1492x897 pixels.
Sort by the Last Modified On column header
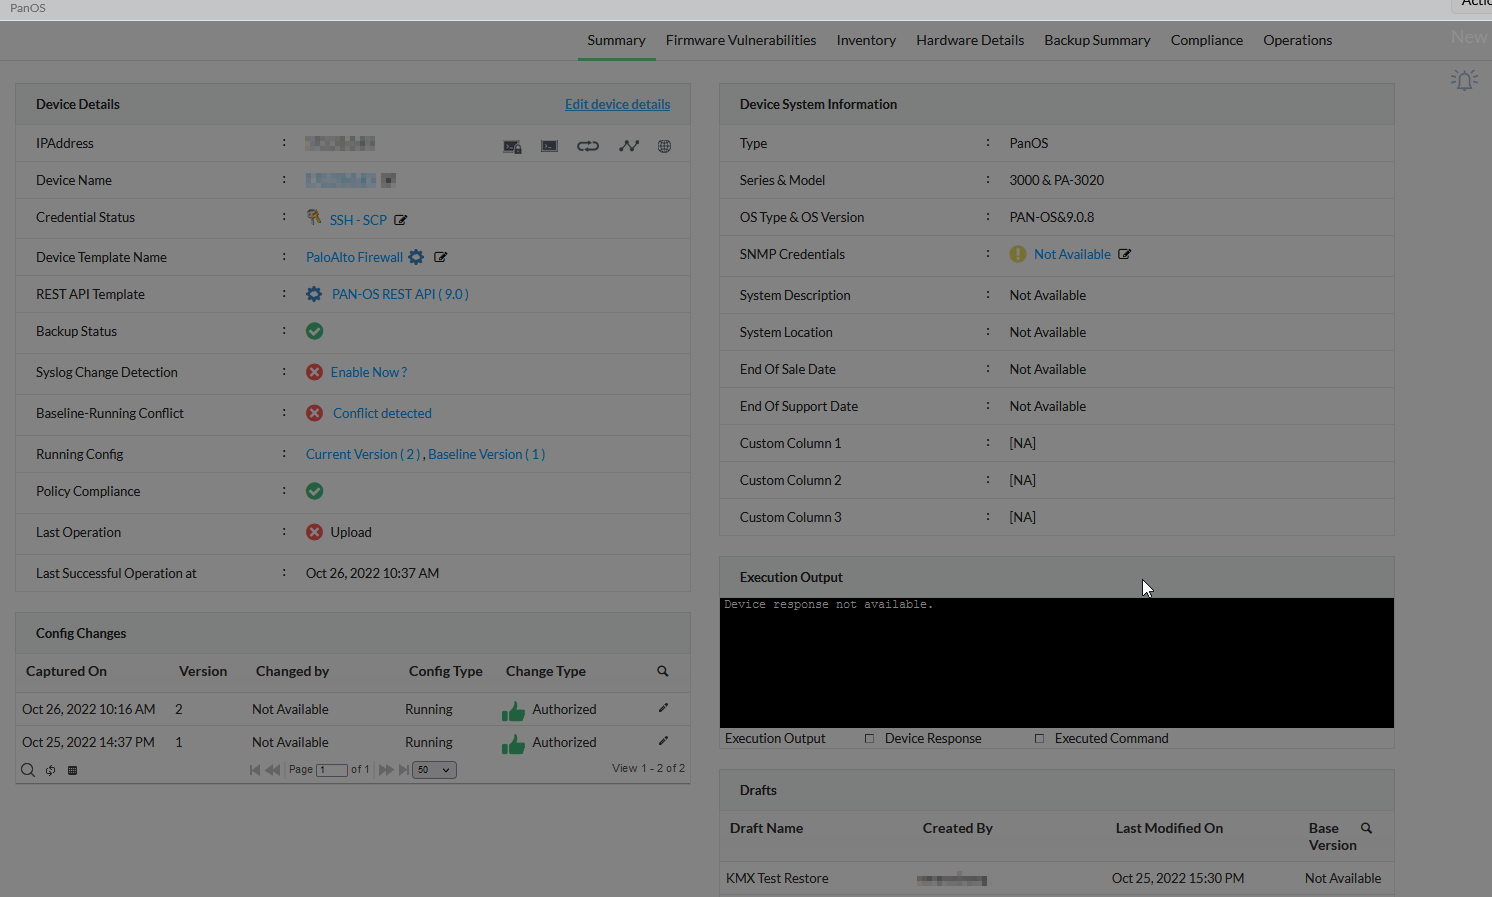[x=1169, y=828]
